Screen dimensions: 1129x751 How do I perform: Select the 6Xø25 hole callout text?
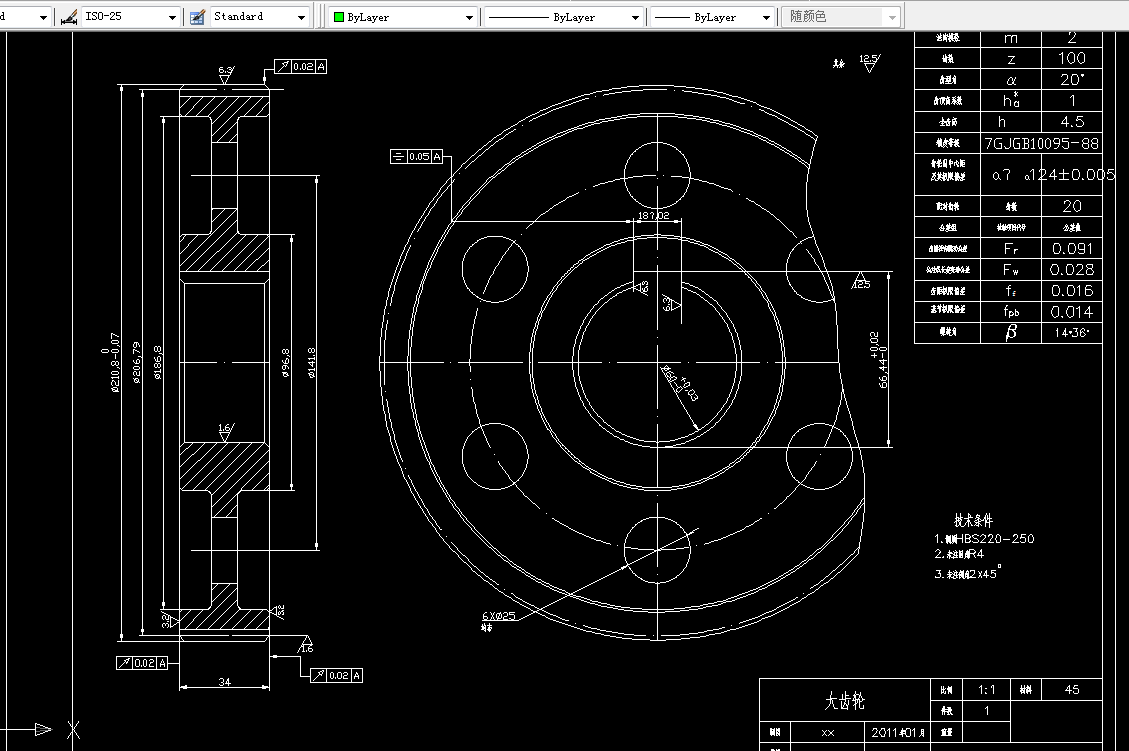pyautogui.click(x=498, y=616)
